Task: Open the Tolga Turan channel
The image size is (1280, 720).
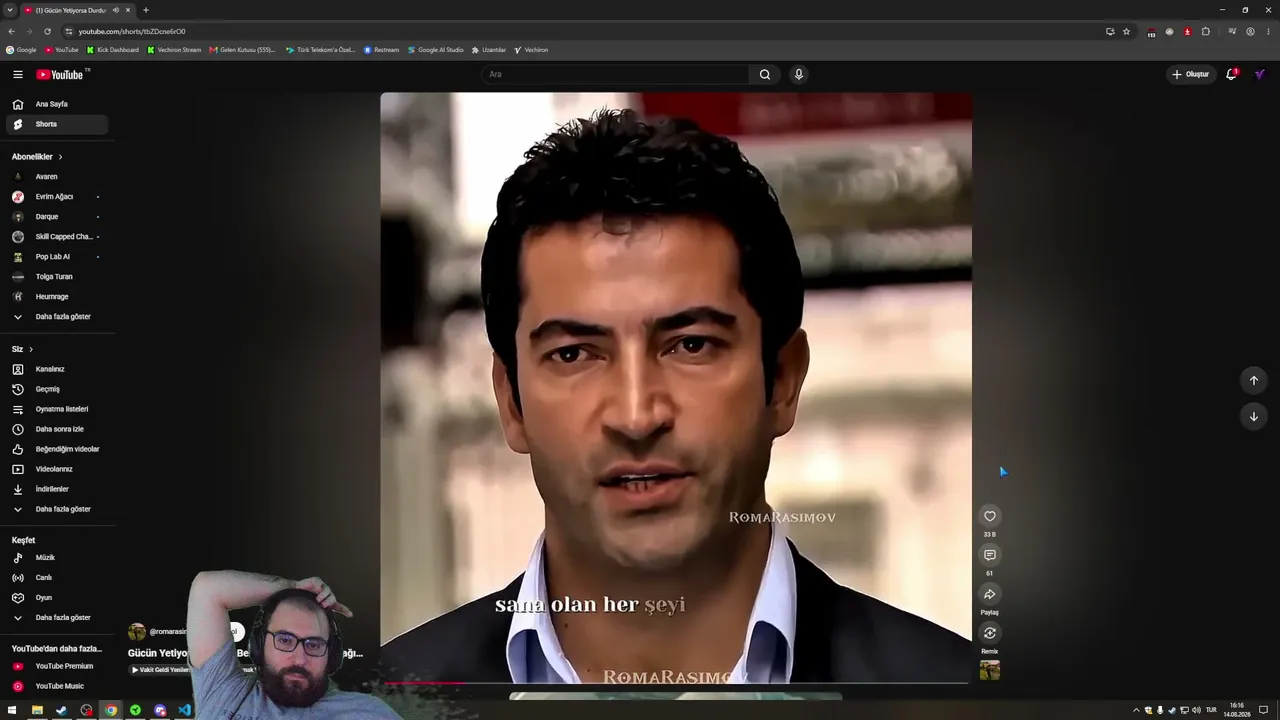Action: click(57, 277)
